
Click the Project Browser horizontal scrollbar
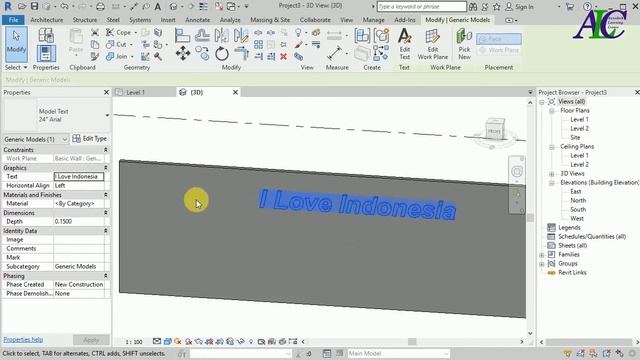click(x=589, y=342)
